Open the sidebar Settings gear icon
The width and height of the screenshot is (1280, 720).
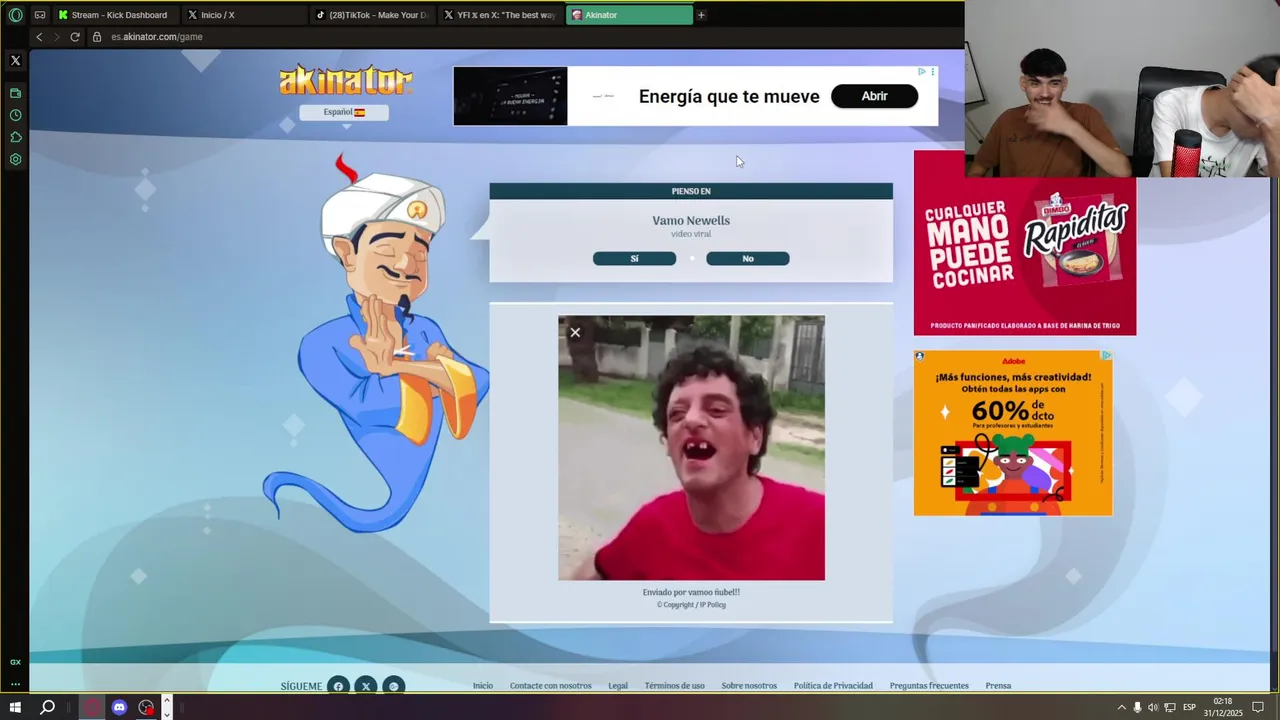pos(15,159)
